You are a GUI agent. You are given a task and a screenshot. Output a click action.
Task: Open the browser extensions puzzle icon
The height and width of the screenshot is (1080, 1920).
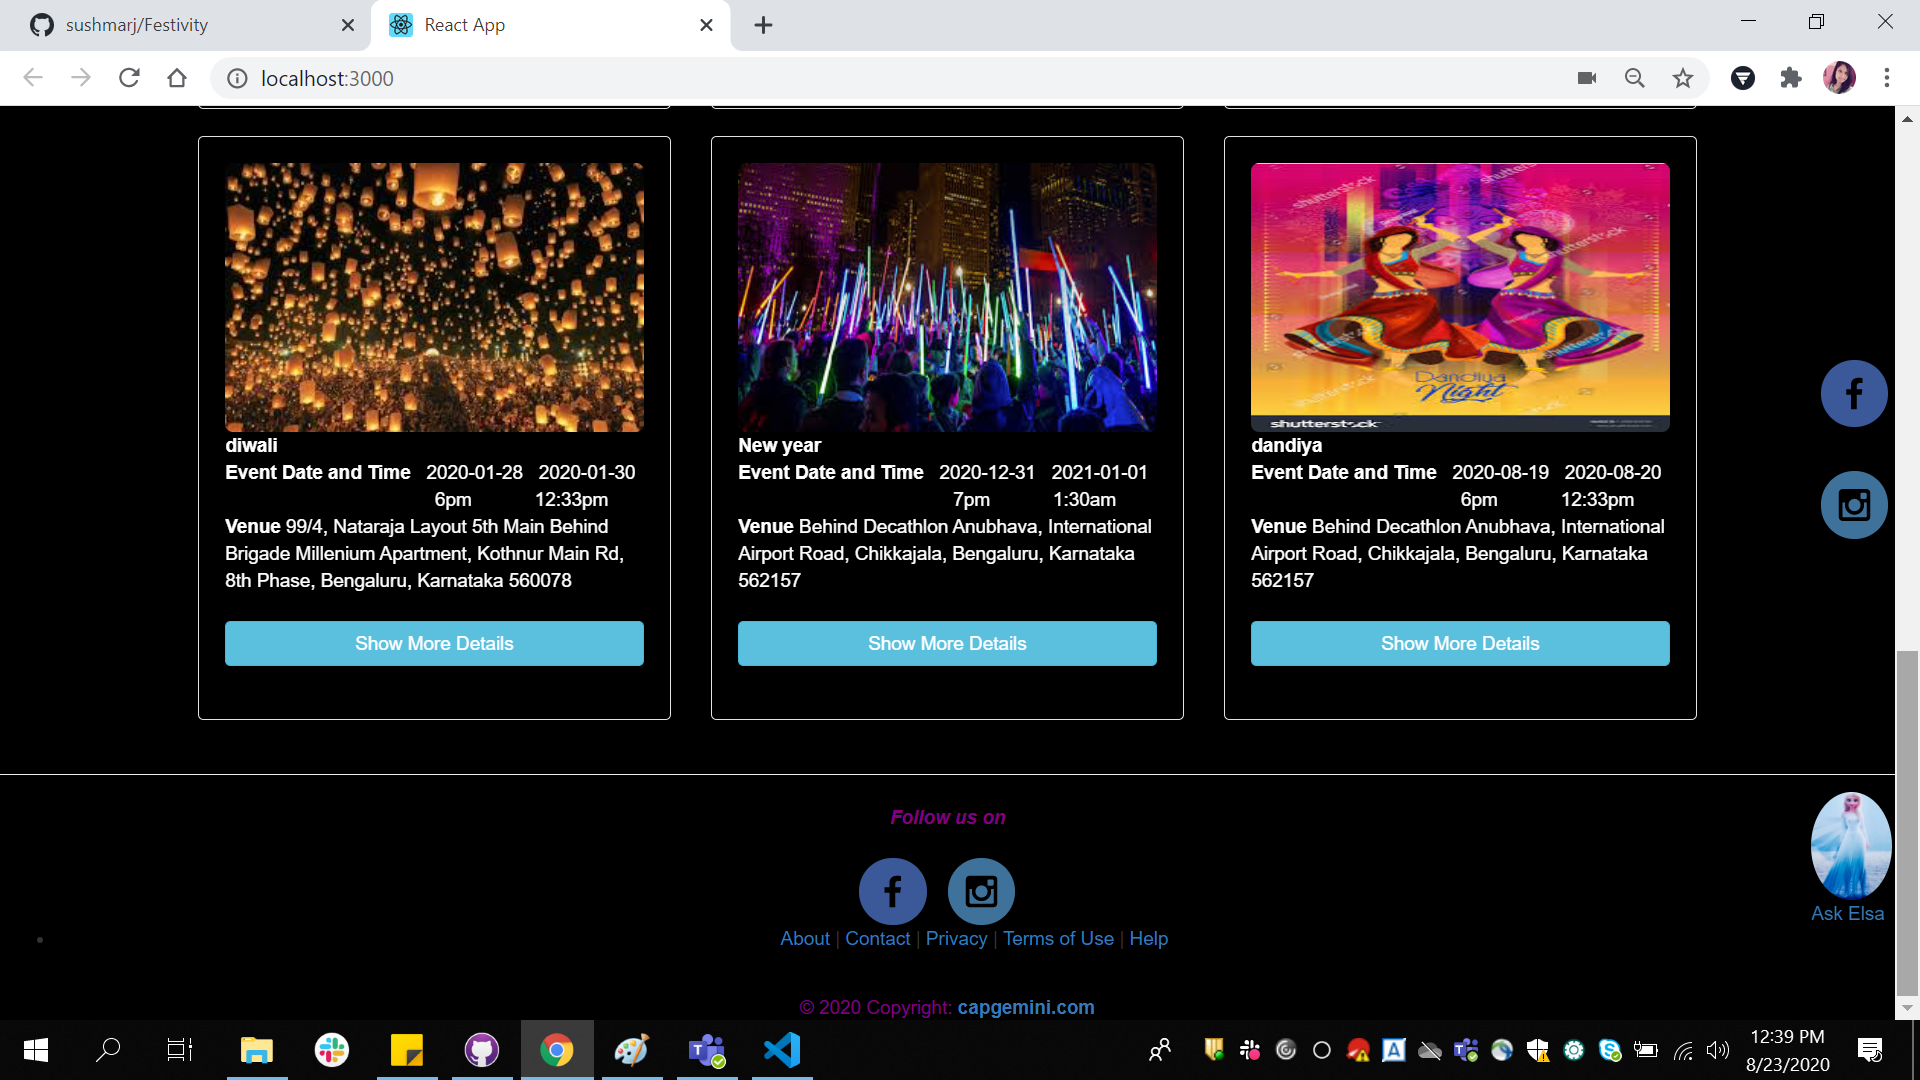[x=1791, y=78]
